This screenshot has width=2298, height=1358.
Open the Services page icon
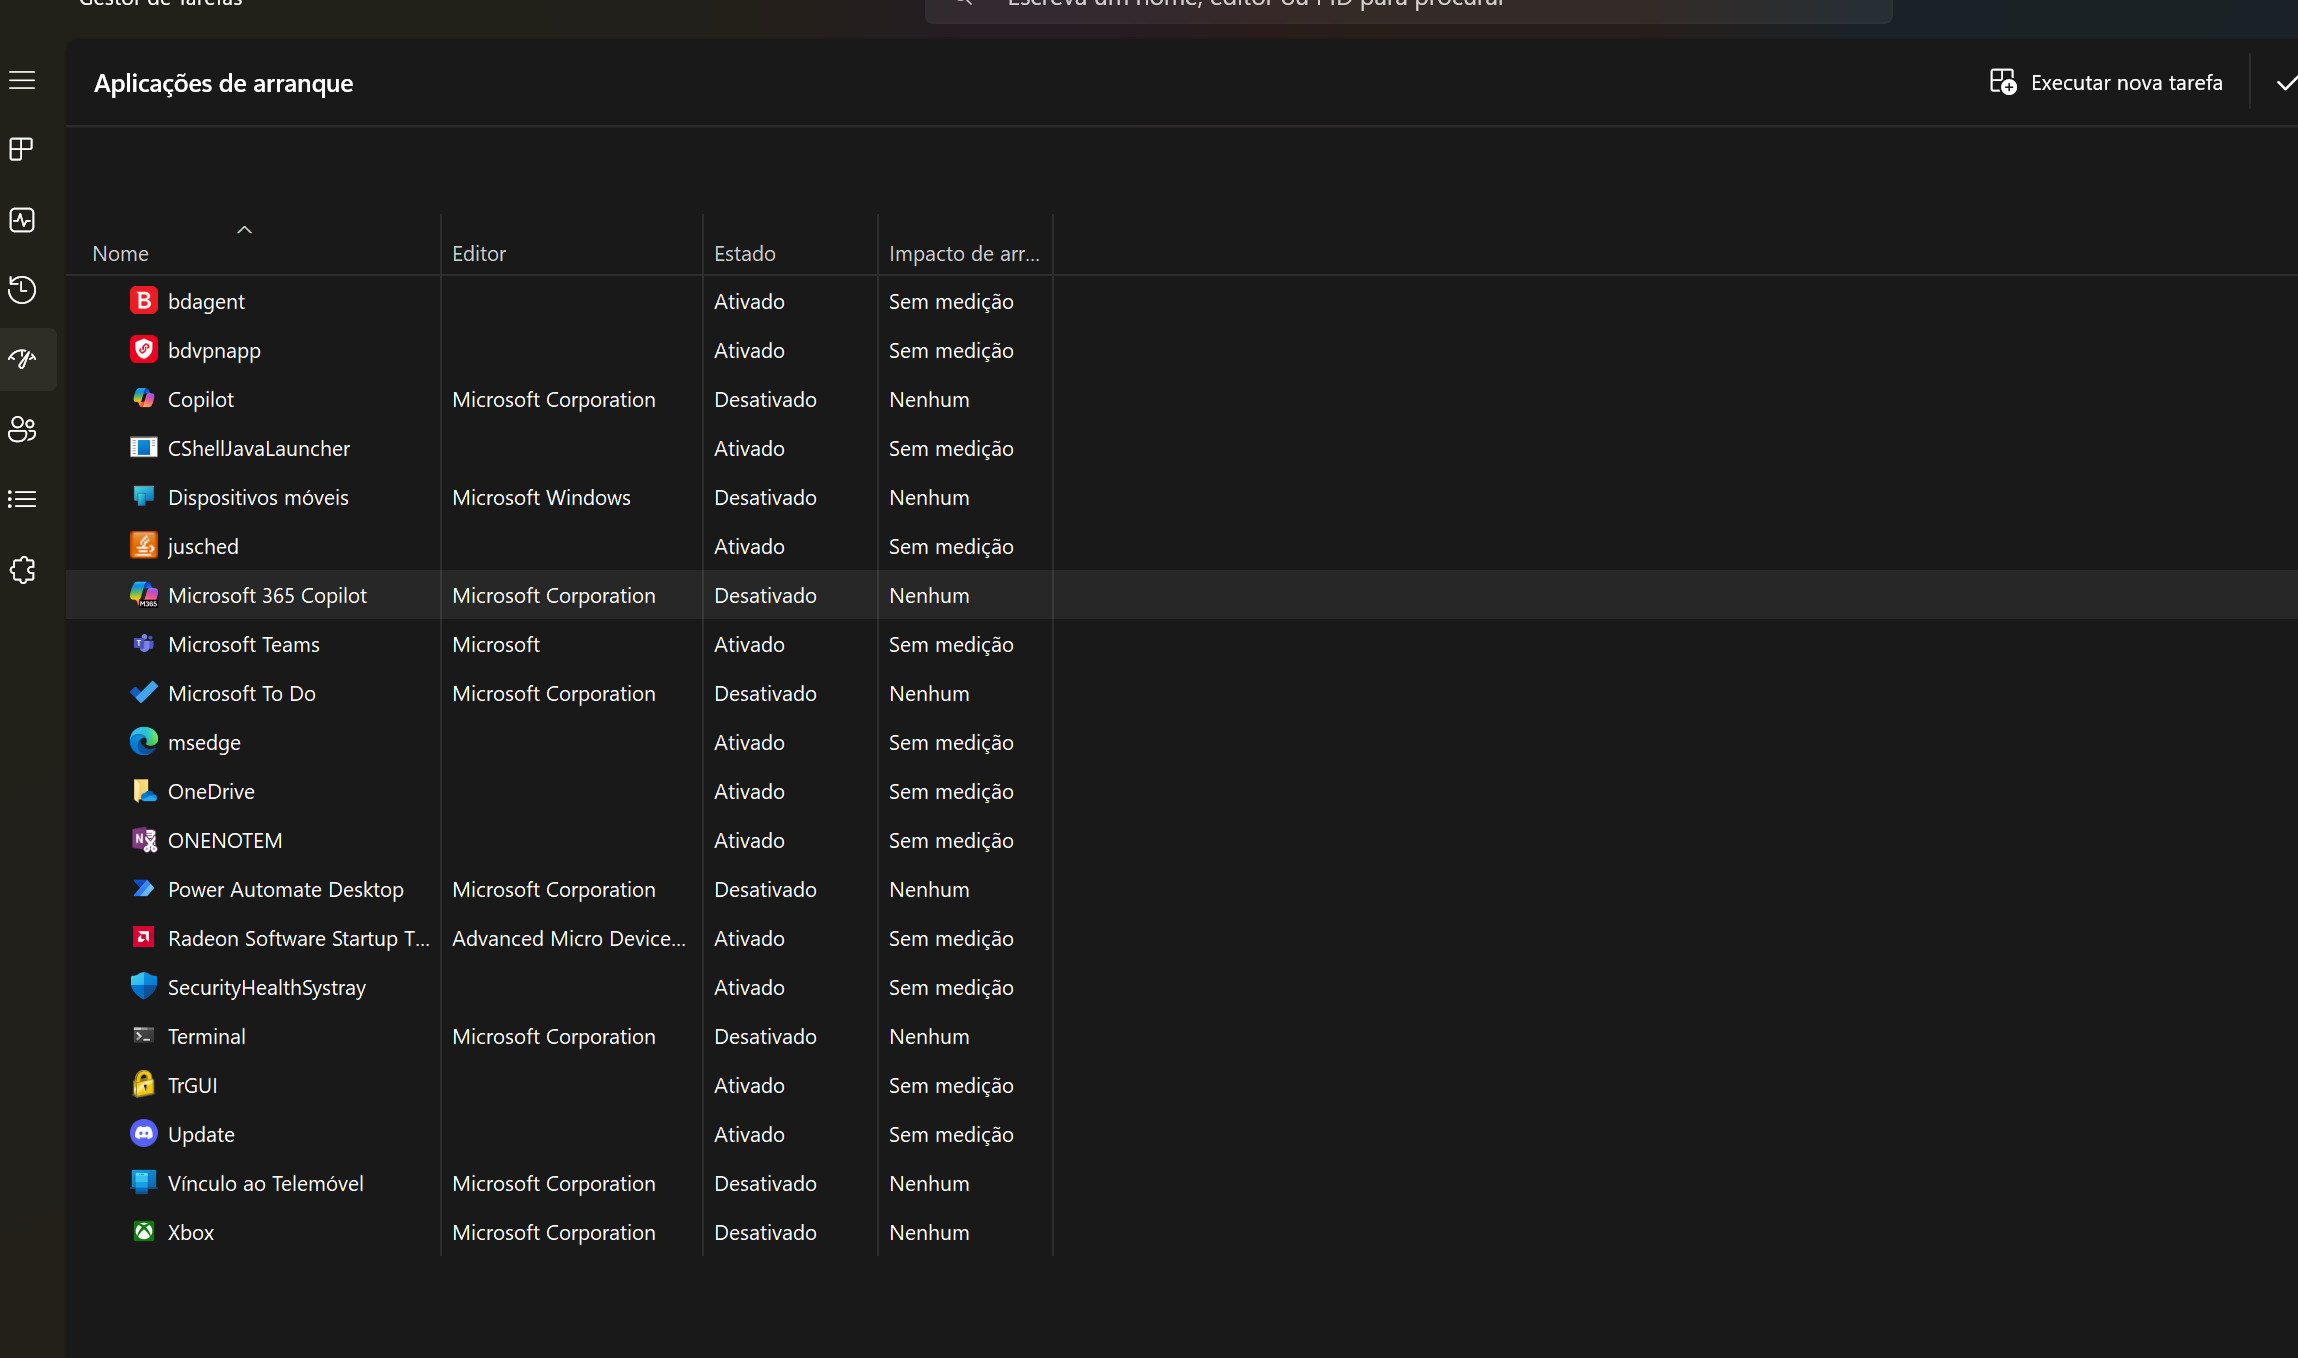22,570
